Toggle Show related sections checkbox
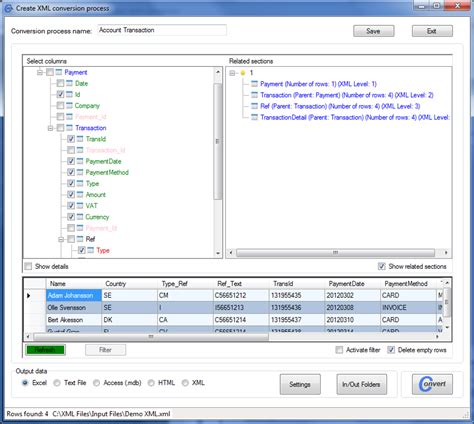 (x=382, y=266)
